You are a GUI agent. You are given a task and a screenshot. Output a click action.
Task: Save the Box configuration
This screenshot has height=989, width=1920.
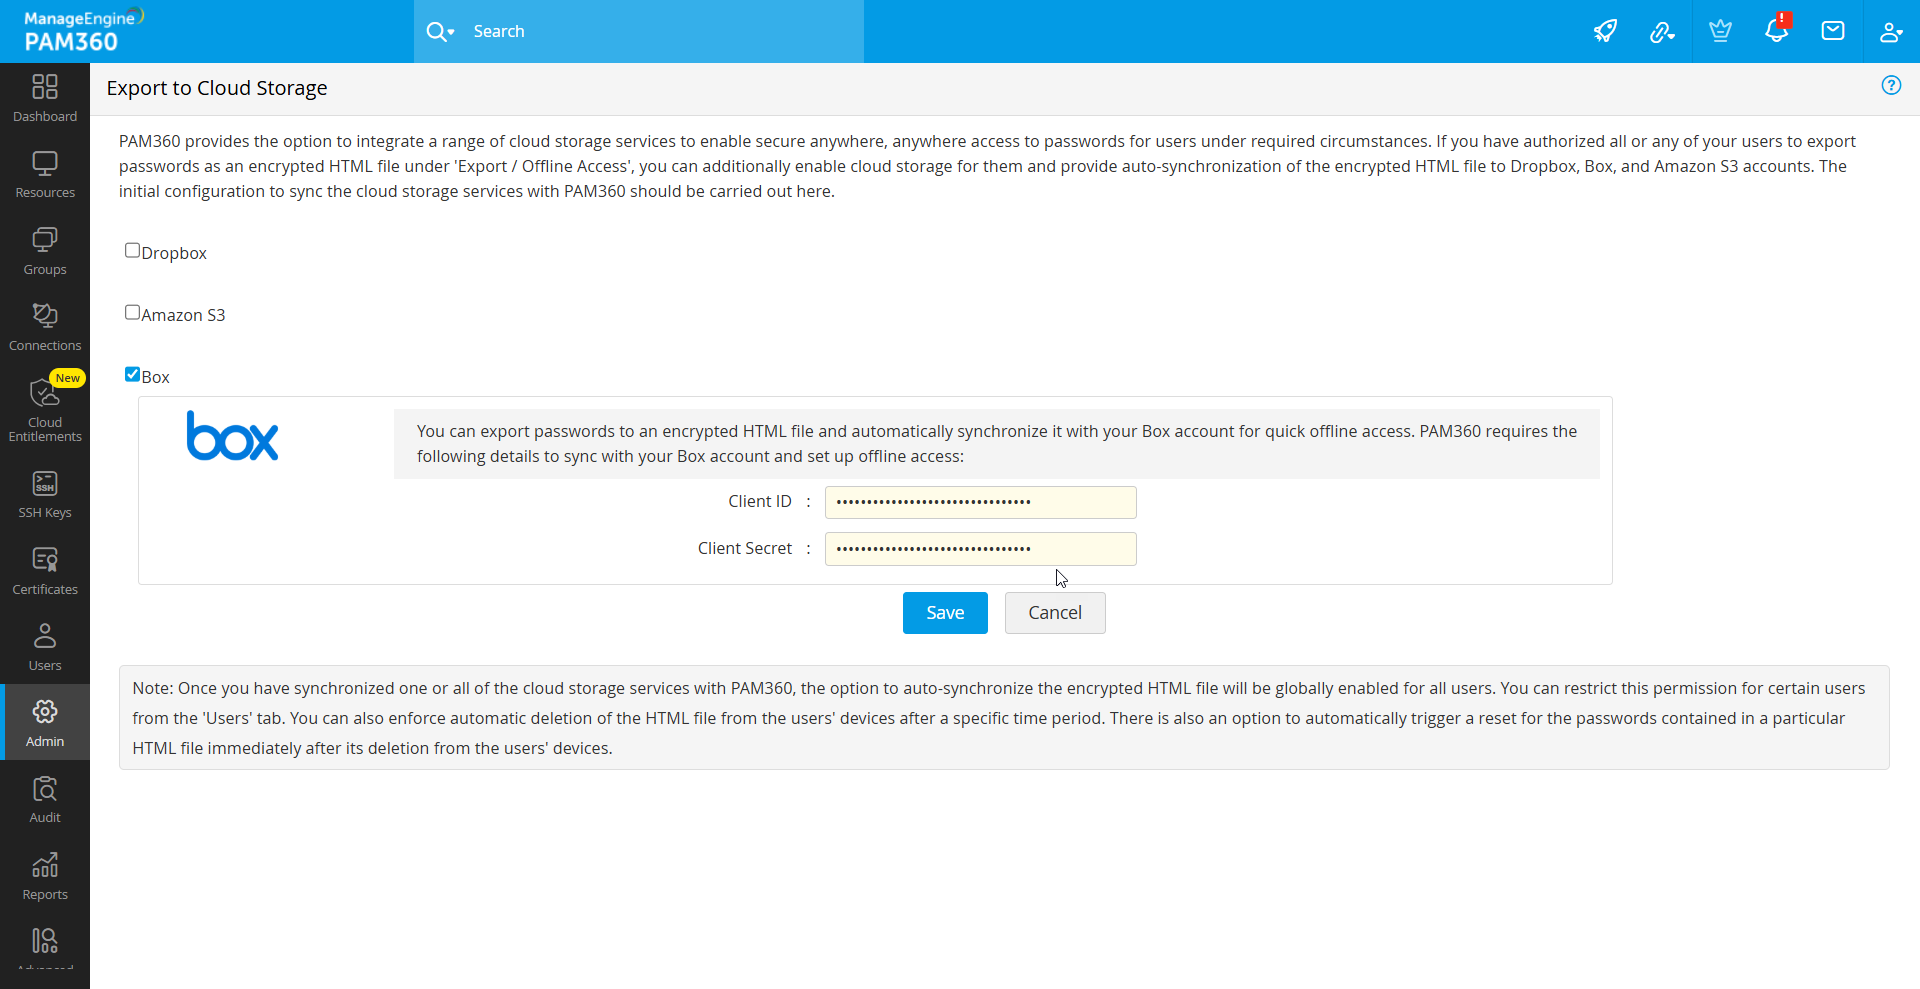coord(944,612)
